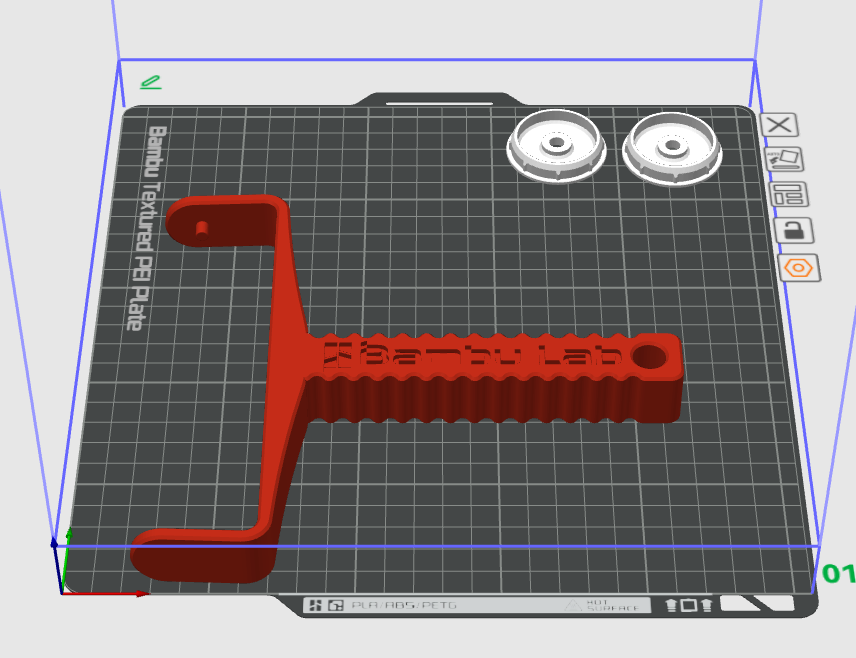Click the plate name edit pencil icon
Screen dimensions: 856x658
pyautogui.click(x=151, y=82)
